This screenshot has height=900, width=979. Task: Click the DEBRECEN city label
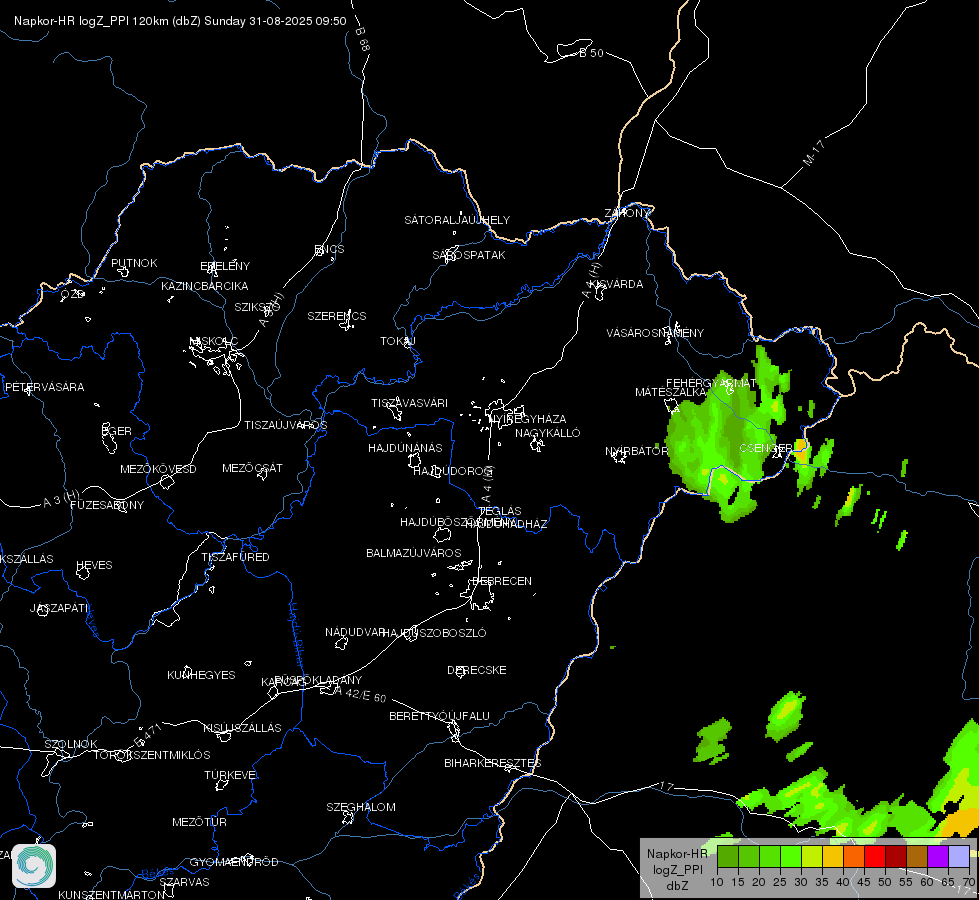502,581
